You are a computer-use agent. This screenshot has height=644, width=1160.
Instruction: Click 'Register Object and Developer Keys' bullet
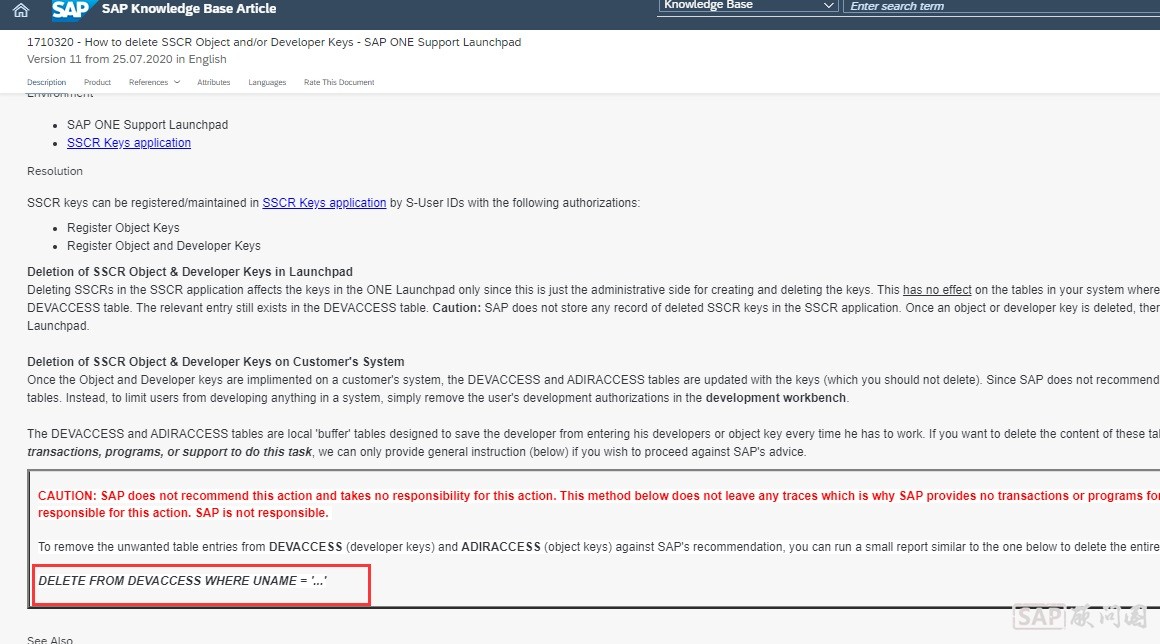(x=163, y=245)
